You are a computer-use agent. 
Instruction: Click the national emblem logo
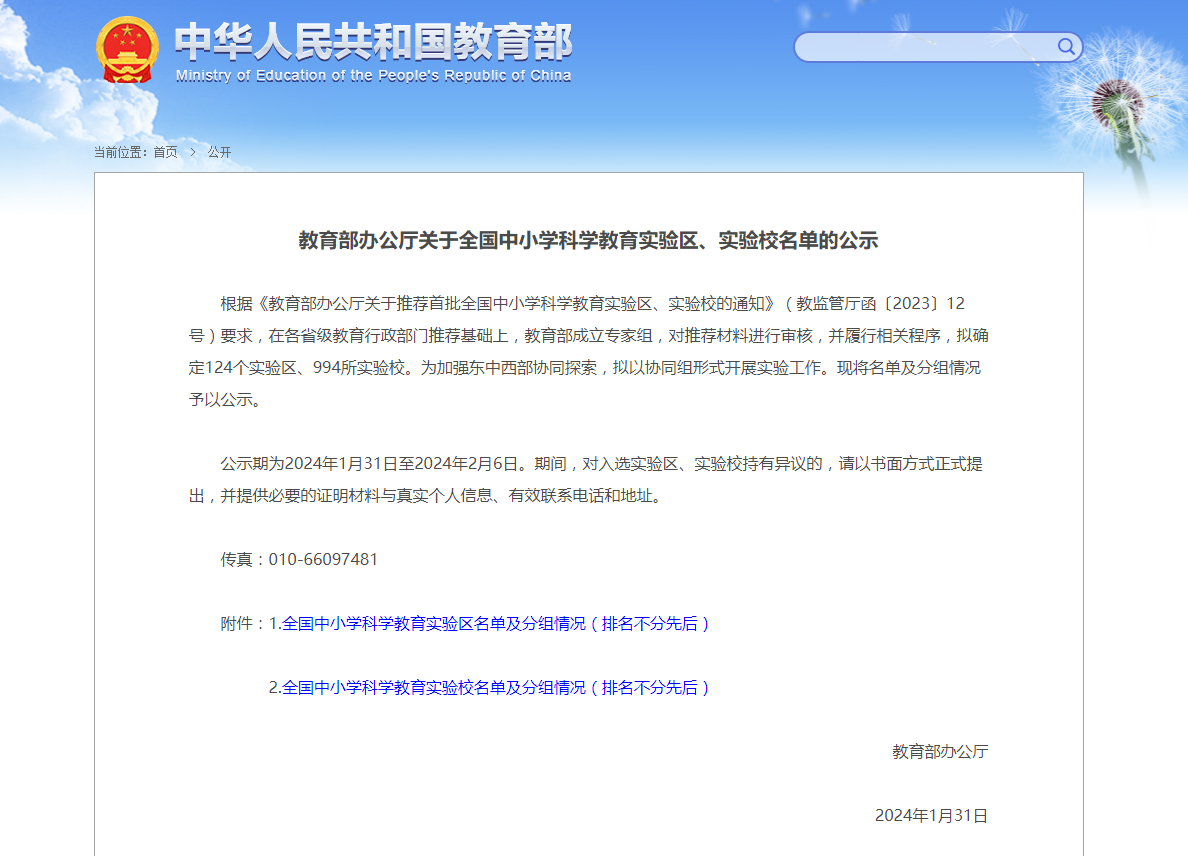click(127, 49)
